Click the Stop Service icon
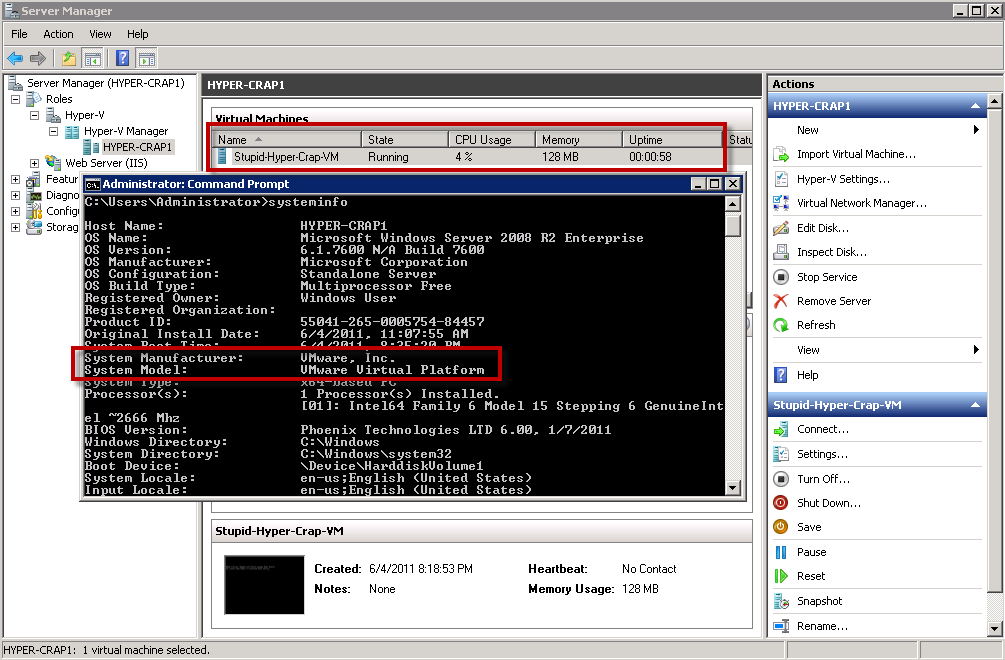This screenshot has height=660, width=1005. 781,277
